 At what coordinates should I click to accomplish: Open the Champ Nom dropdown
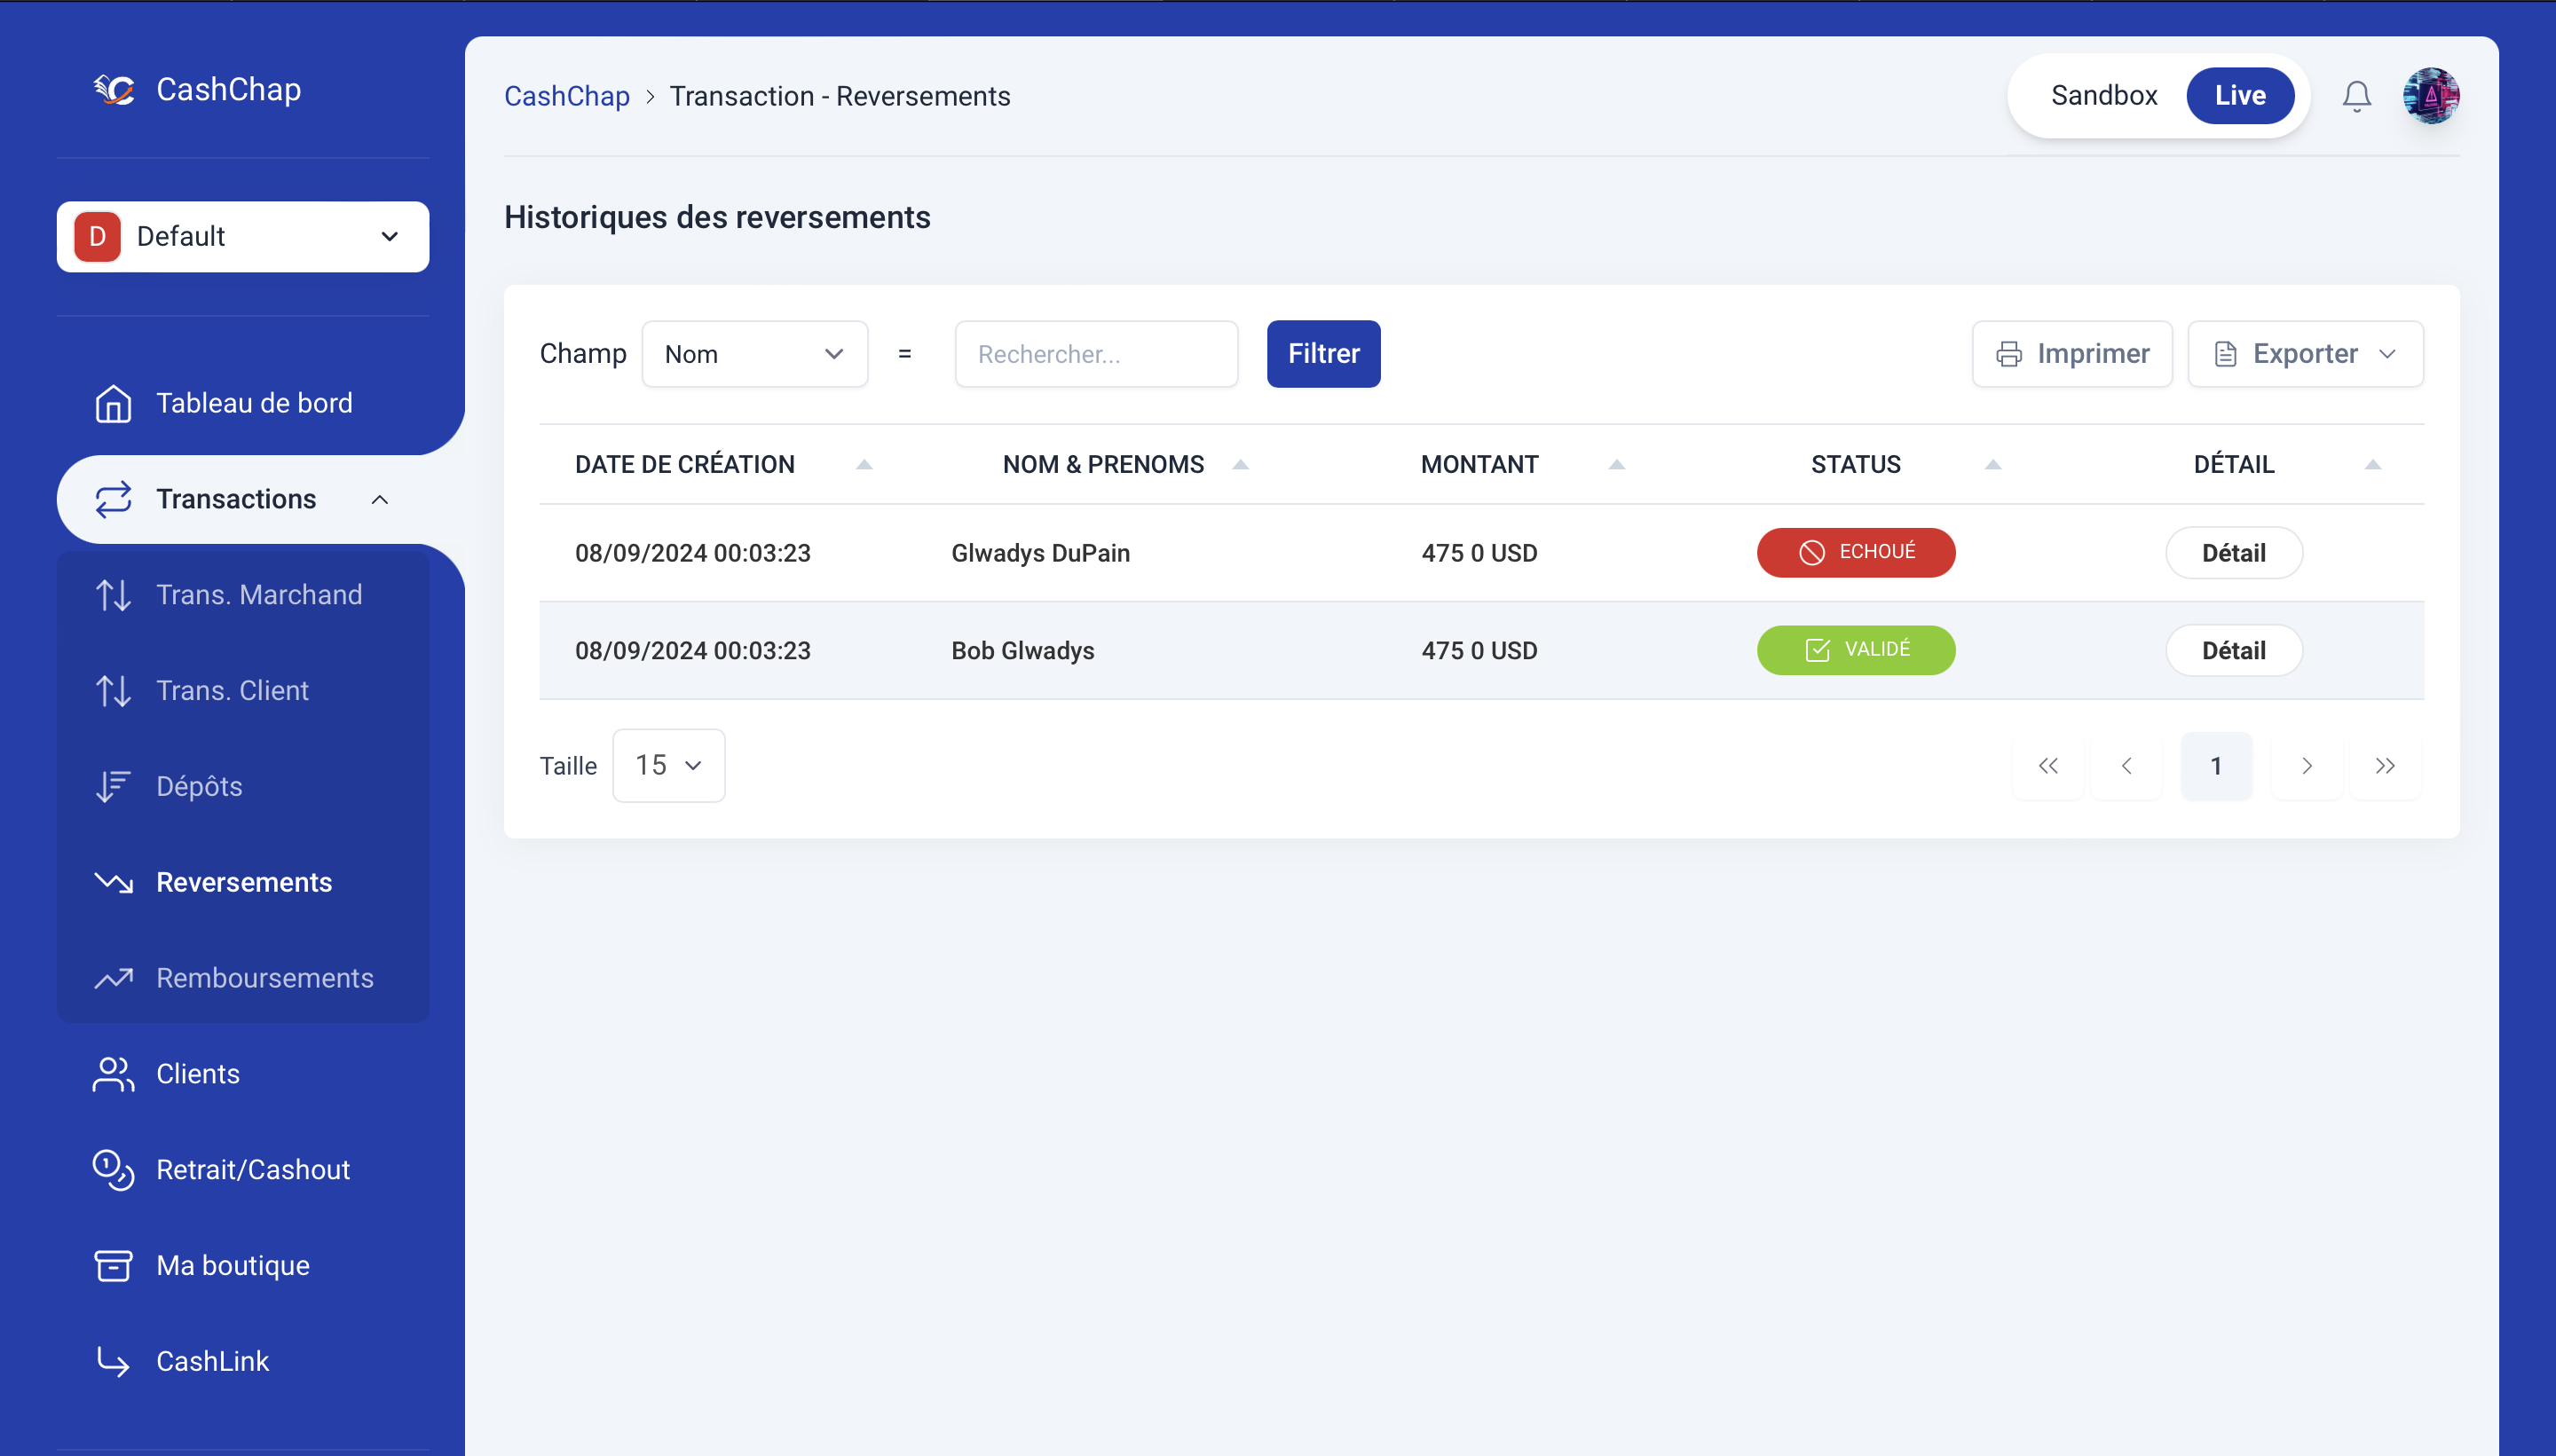[x=754, y=354]
